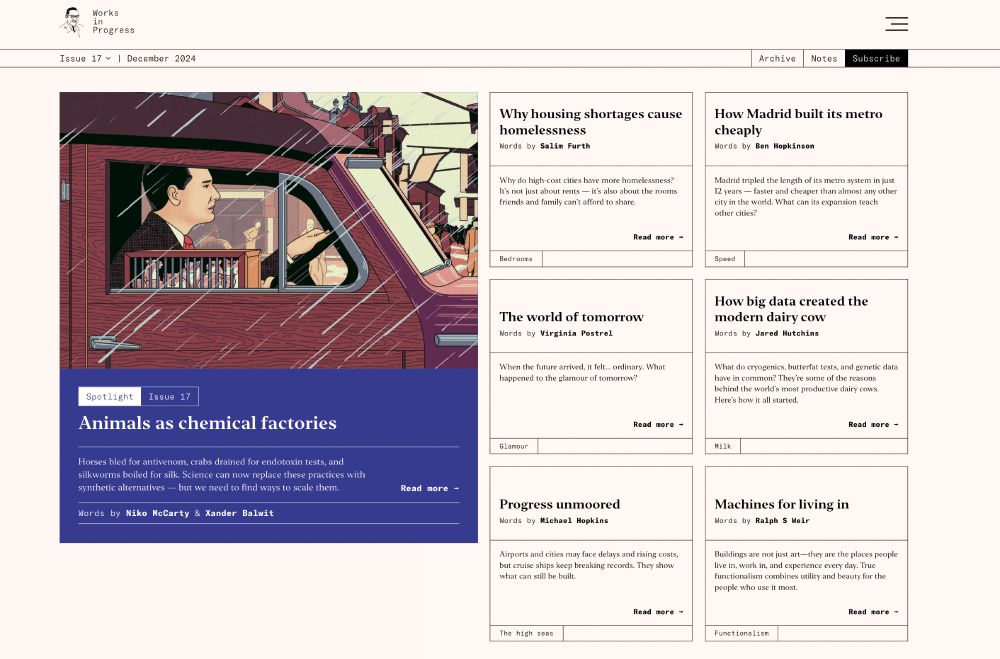Click author name Virginia Postrel
Image resolution: width=1000 pixels, height=659 pixels.
click(576, 333)
